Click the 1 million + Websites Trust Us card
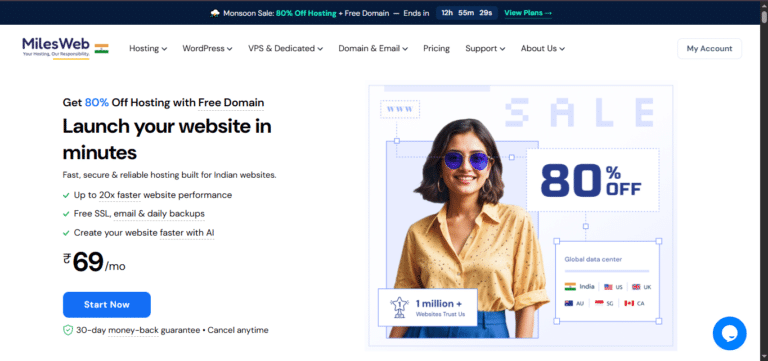The height and width of the screenshot is (361, 768). (428, 308)
